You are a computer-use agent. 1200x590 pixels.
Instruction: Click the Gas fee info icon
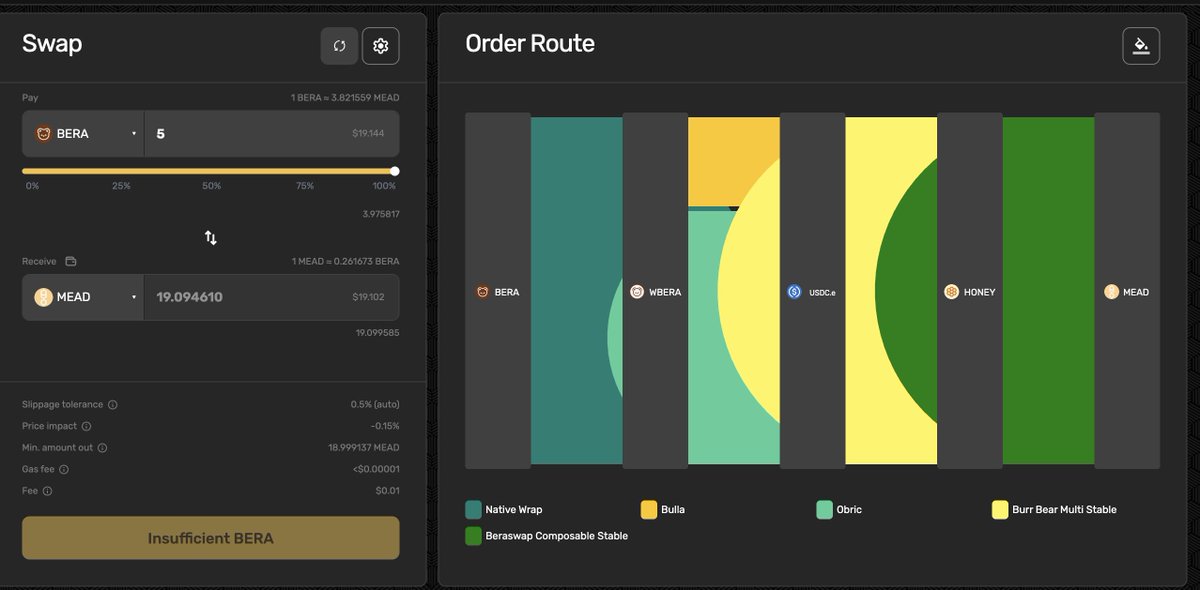click(64, 470)
